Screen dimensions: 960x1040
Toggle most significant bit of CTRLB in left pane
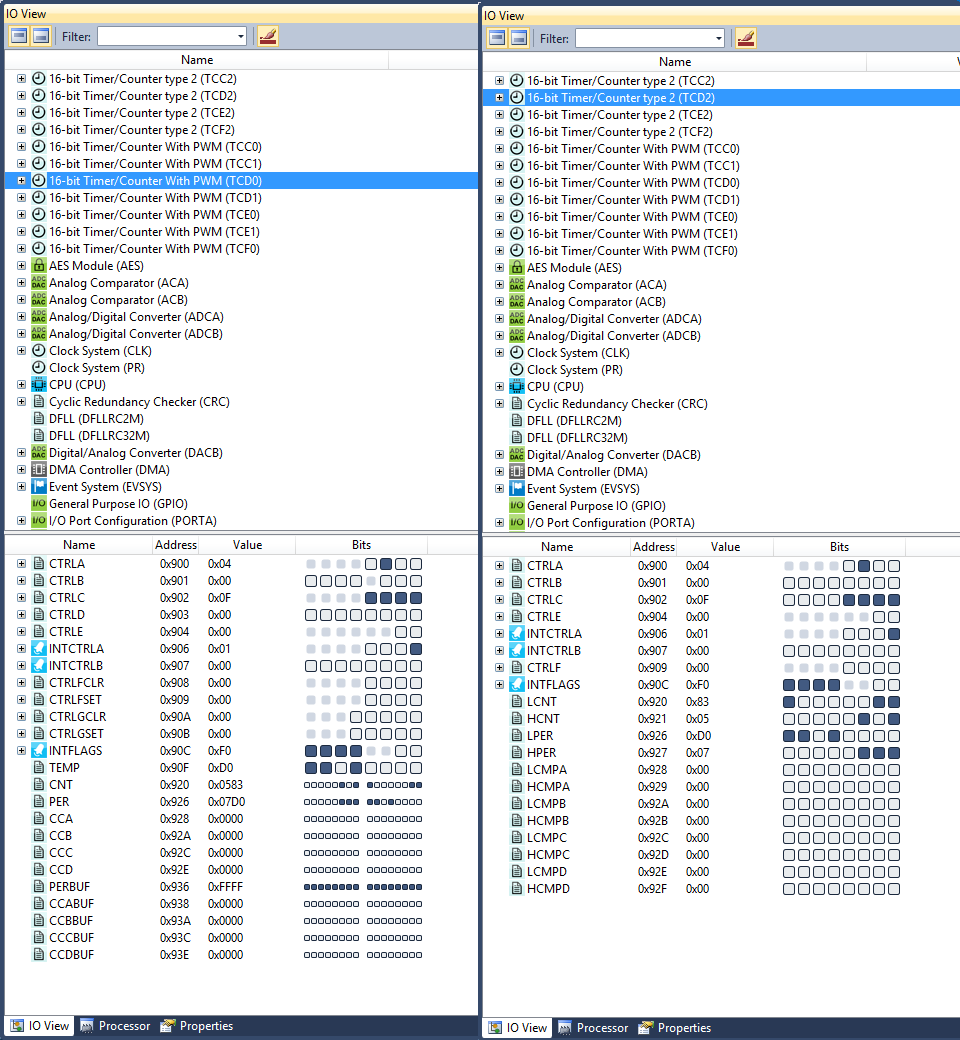click(x=310, y=581)
